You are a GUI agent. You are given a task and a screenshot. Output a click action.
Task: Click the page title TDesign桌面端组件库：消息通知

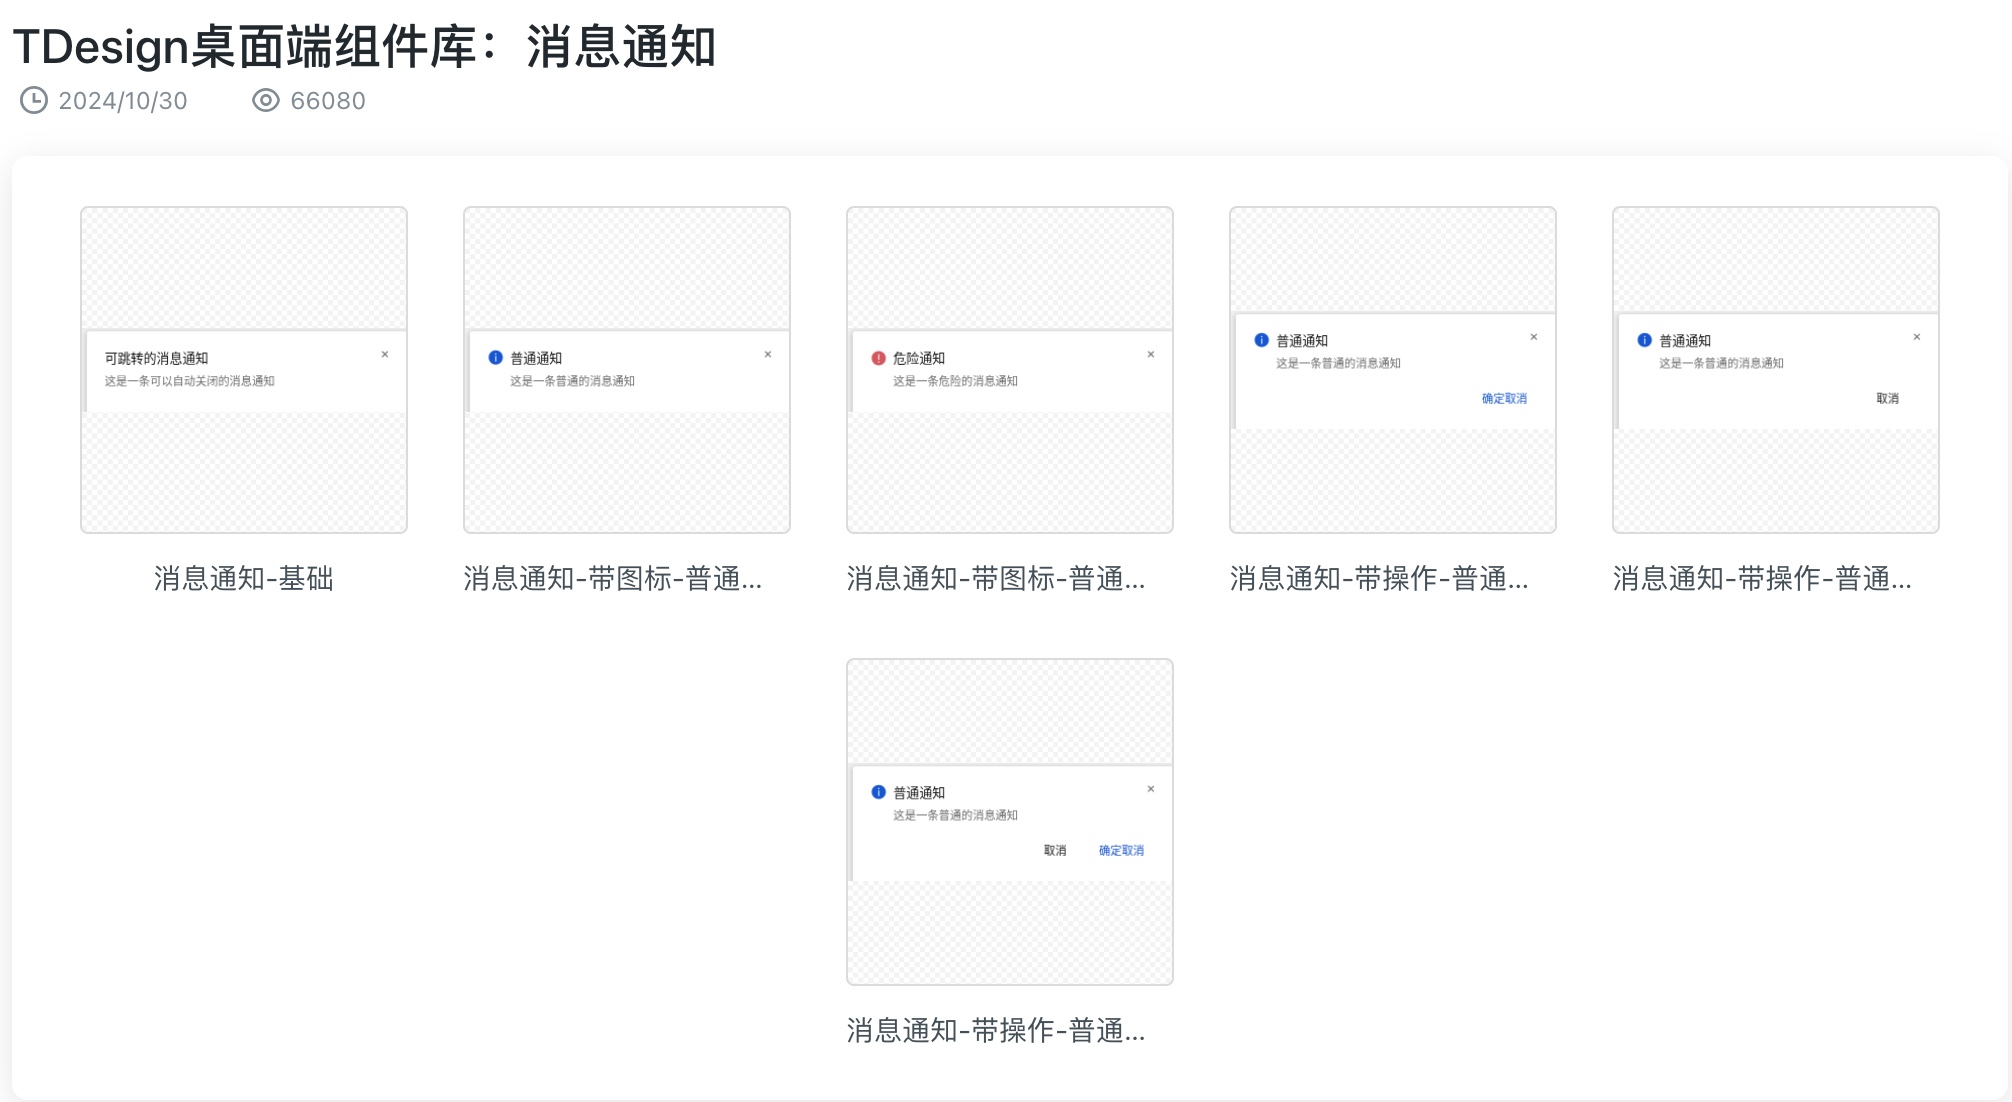pos(364,47)
